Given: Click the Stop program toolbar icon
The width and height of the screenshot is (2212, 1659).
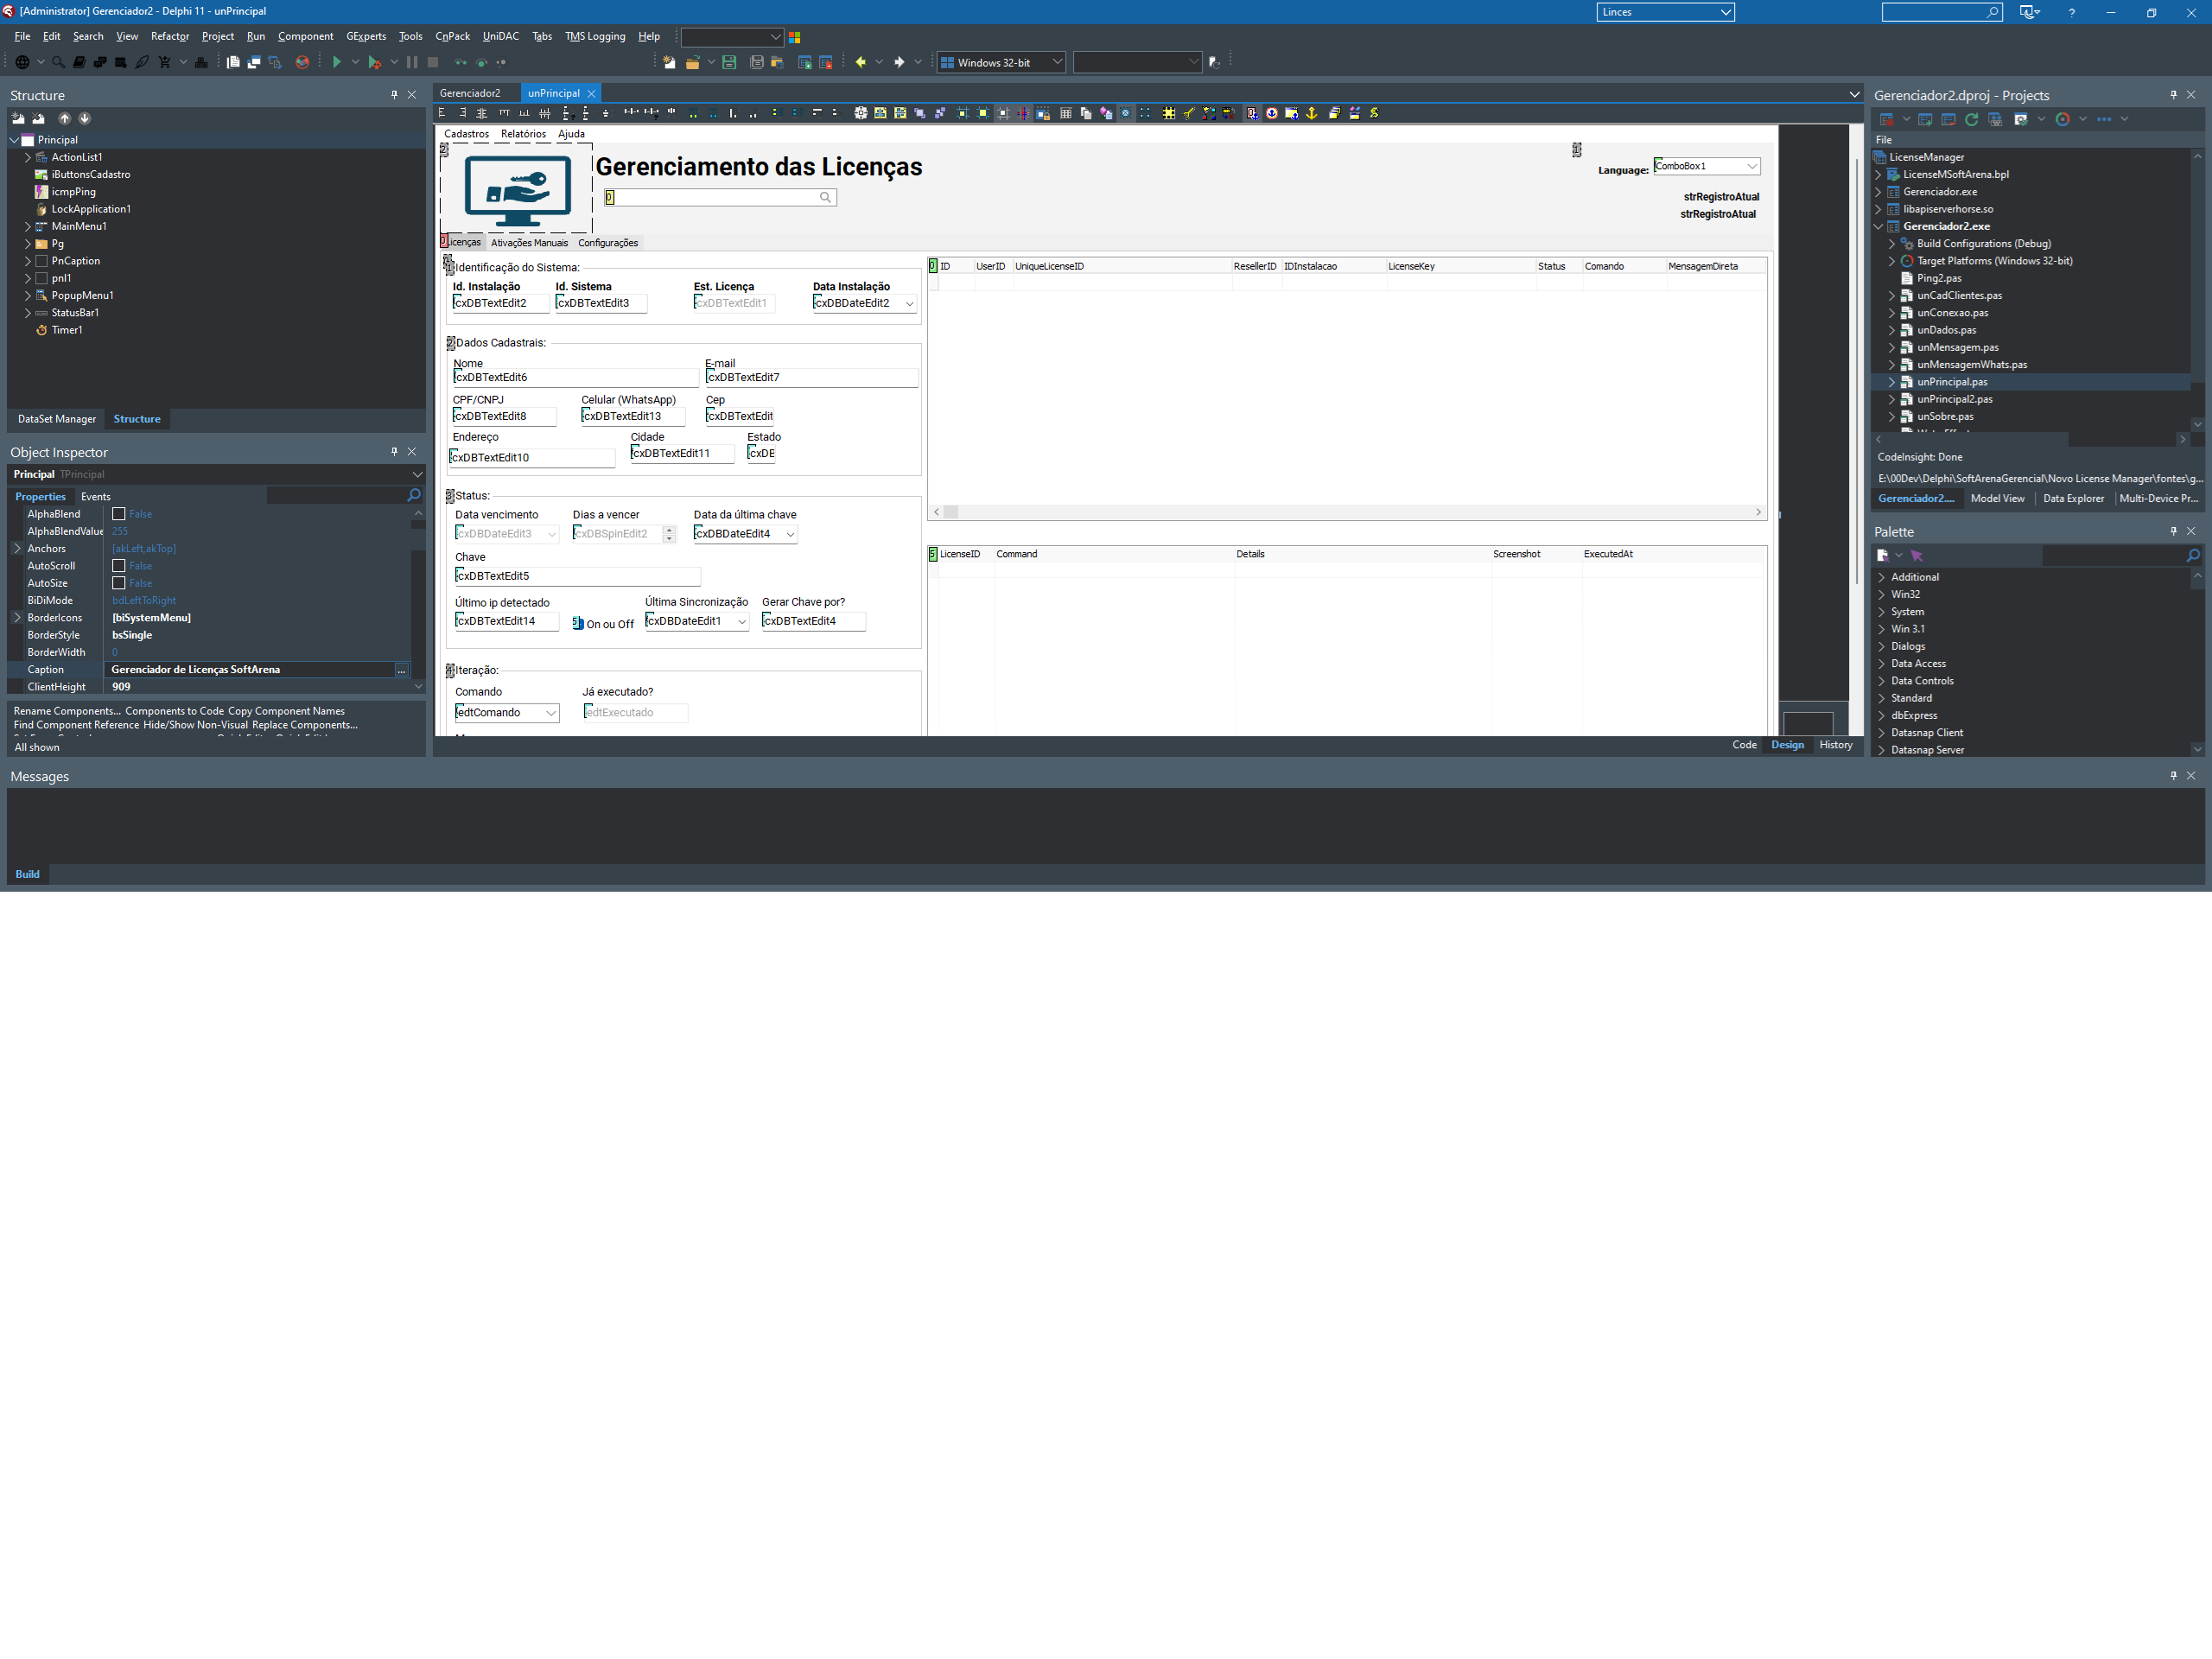Looking at the screenshot, I should coord(433,62).
